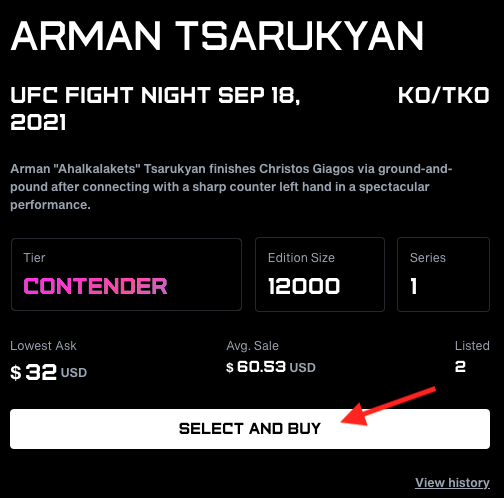Click the Series label text
This screenshot has height=498, width=504.
coord(428,258)
